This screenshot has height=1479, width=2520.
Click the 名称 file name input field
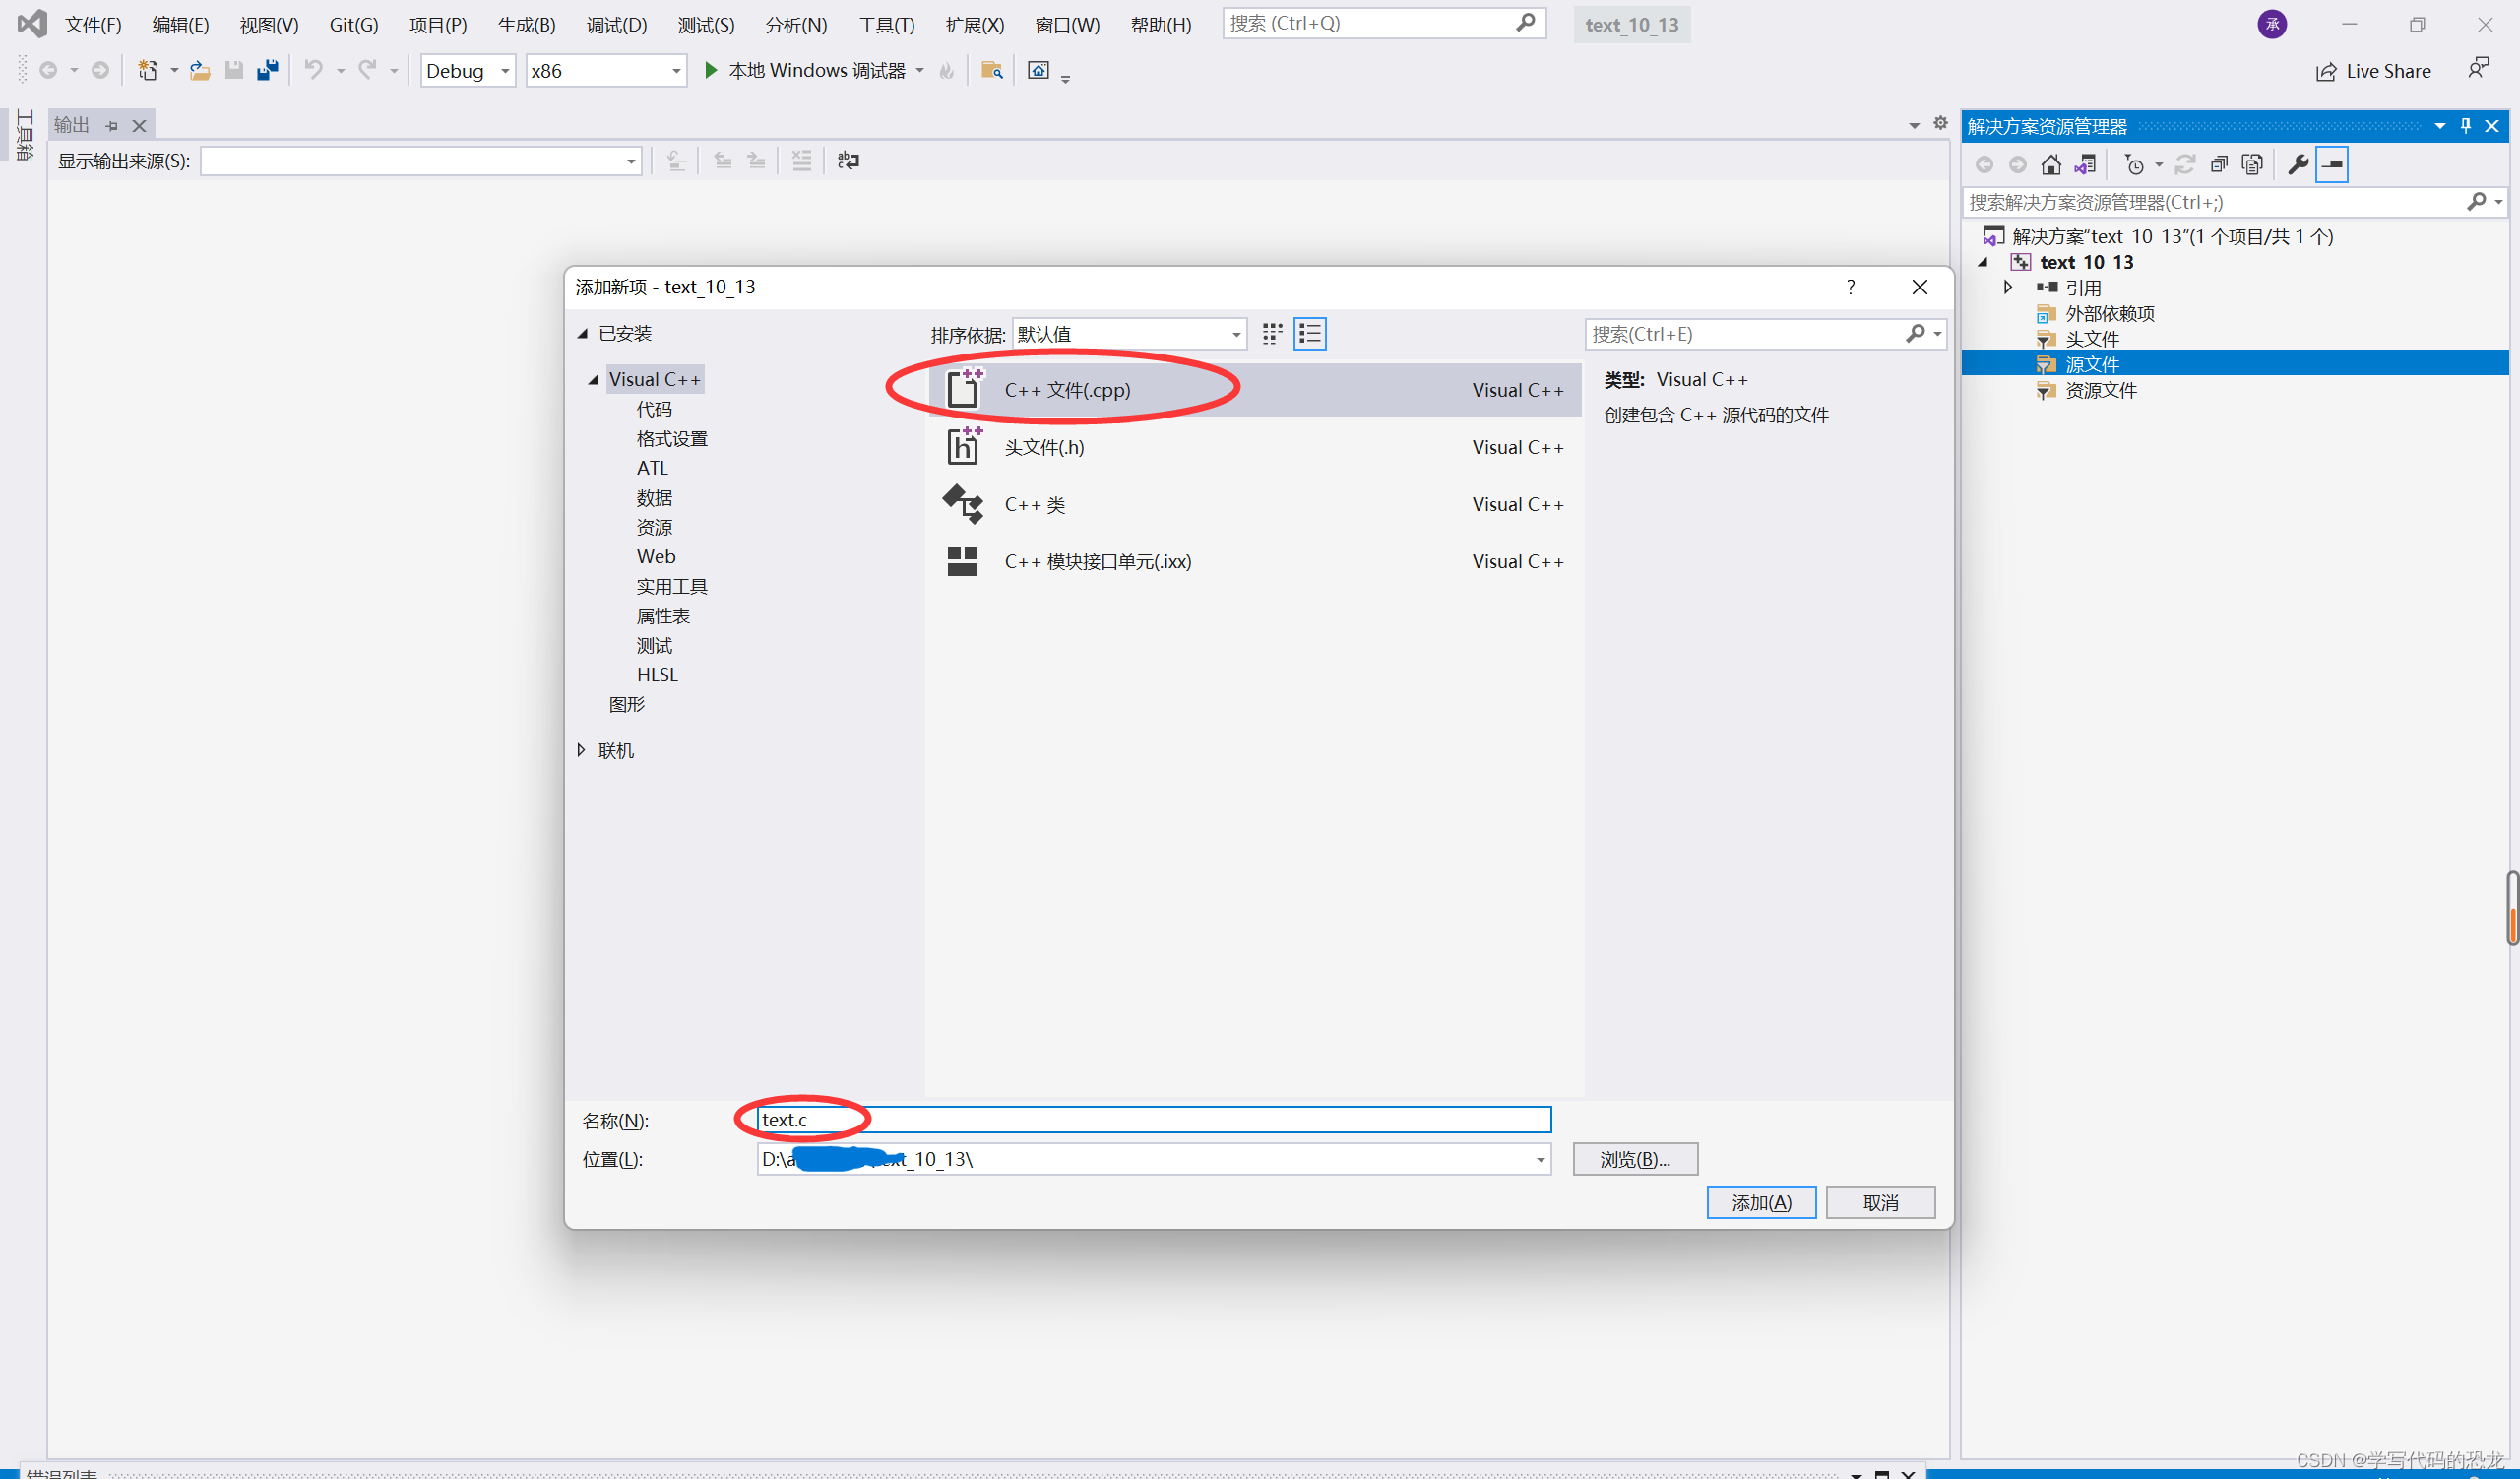(1153, 1119)
